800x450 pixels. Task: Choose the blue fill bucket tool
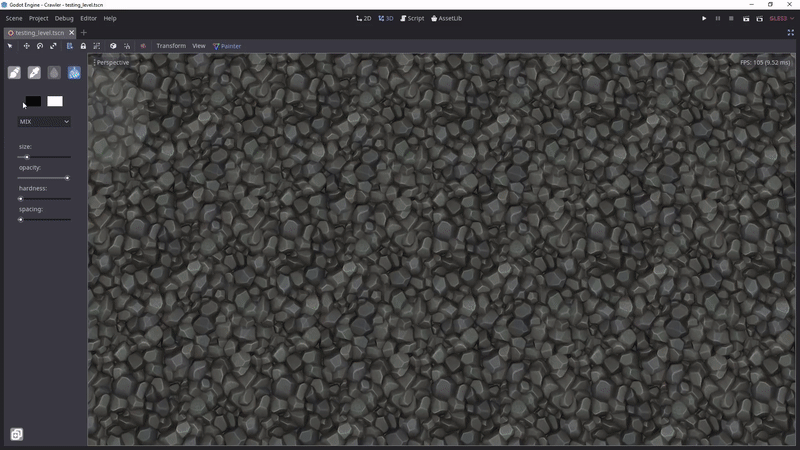point(74,73)
